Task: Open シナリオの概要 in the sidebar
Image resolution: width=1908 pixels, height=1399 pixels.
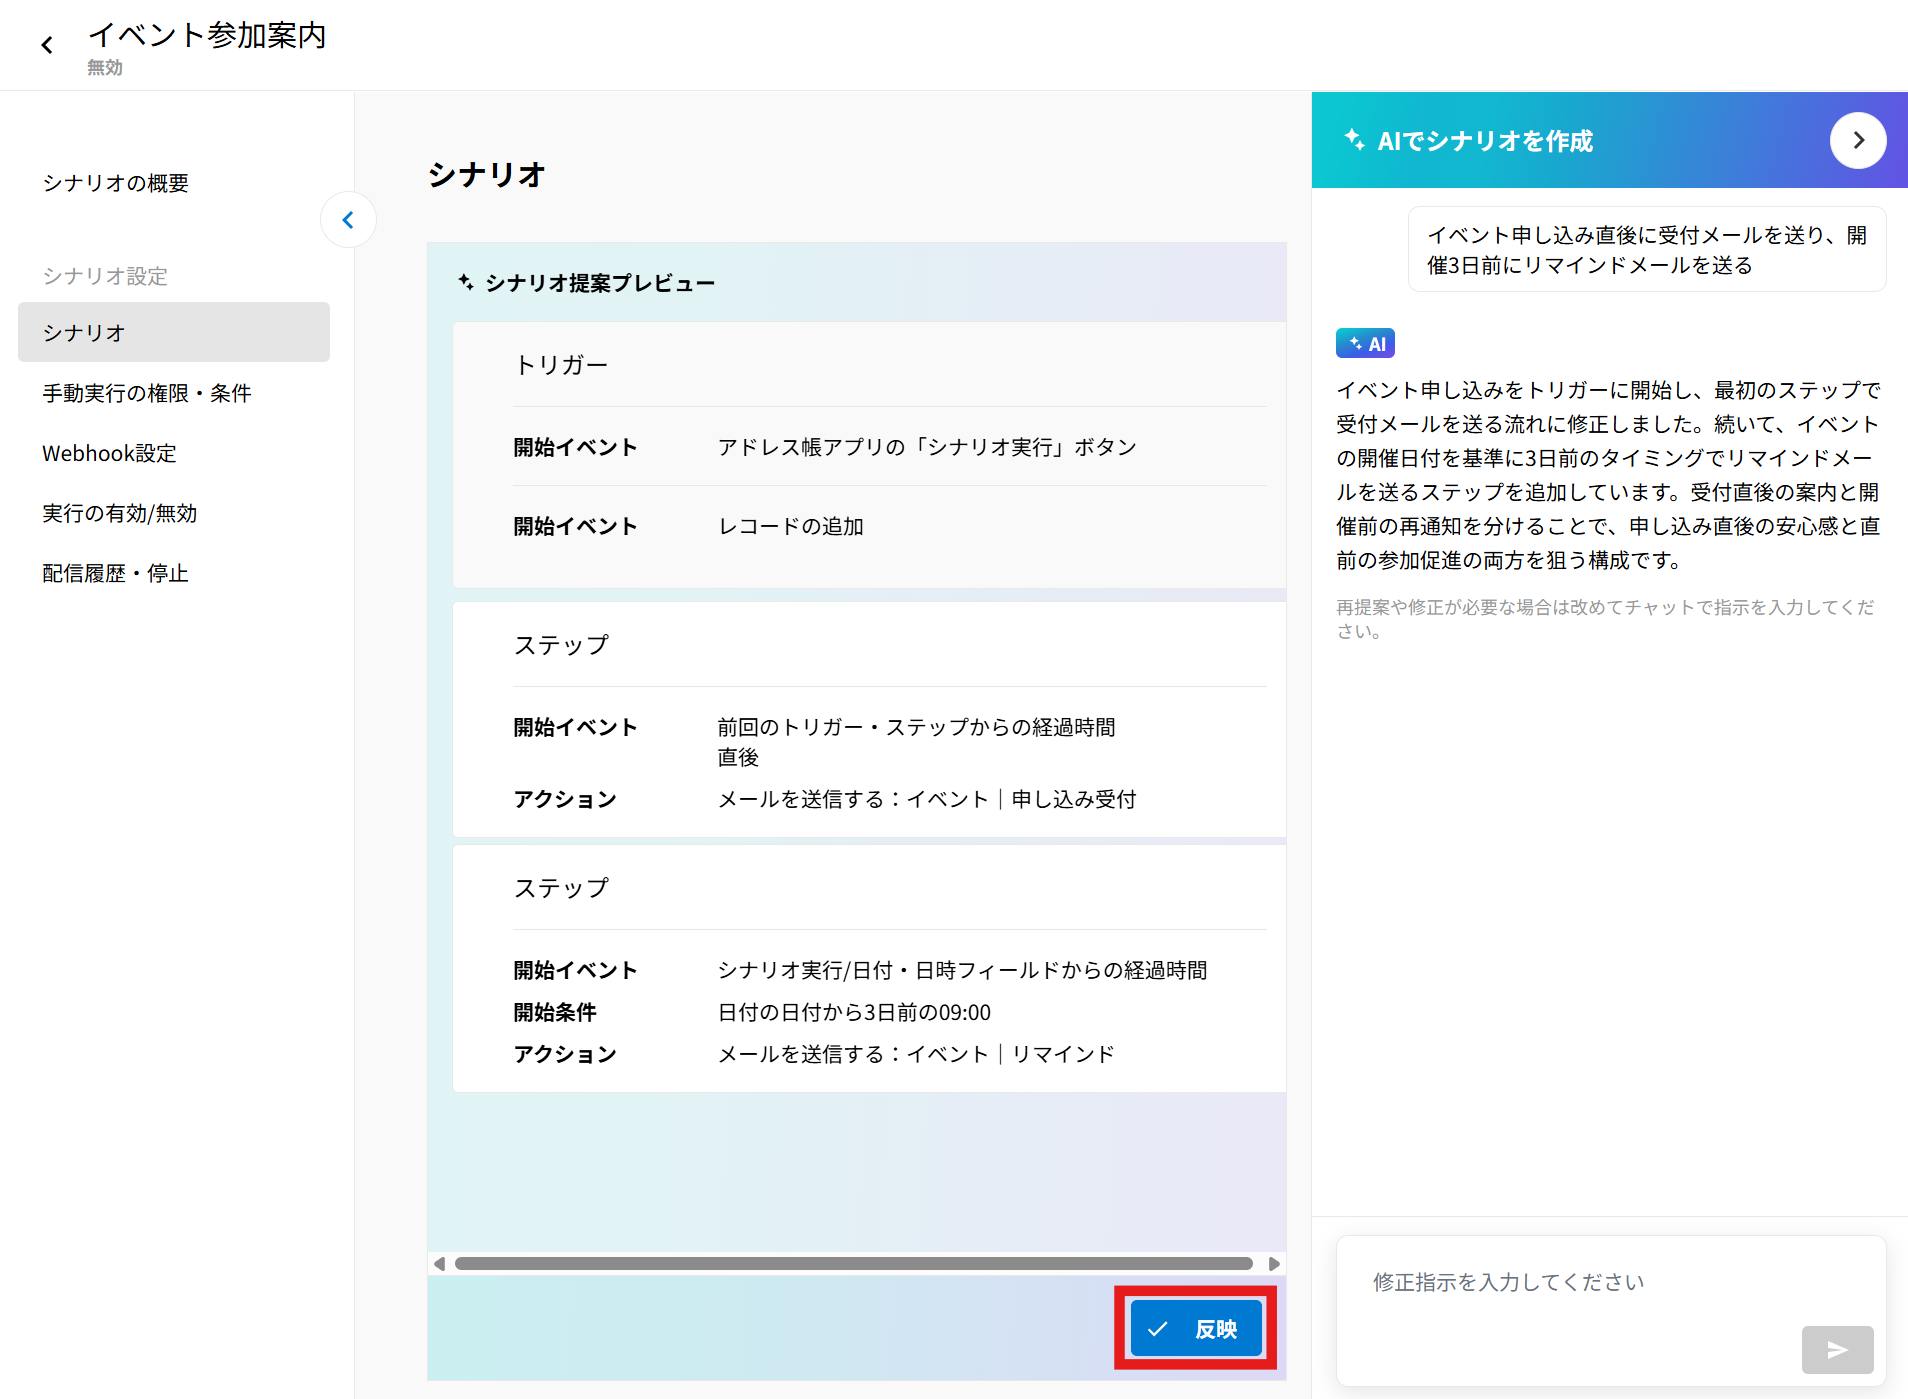Action: pyautogui.click(x=115, y=183)
